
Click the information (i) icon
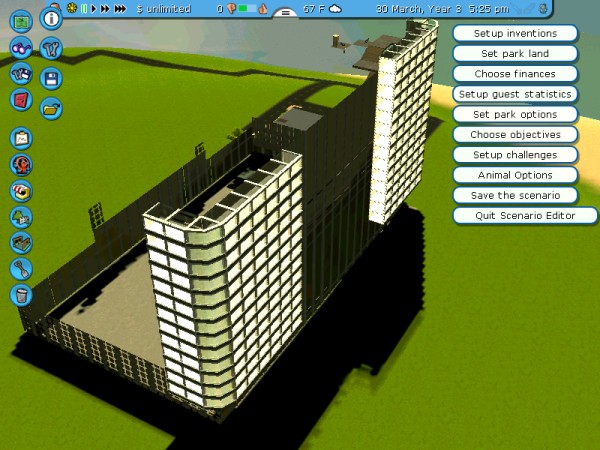pyautogui.click(x=51, y=18)
